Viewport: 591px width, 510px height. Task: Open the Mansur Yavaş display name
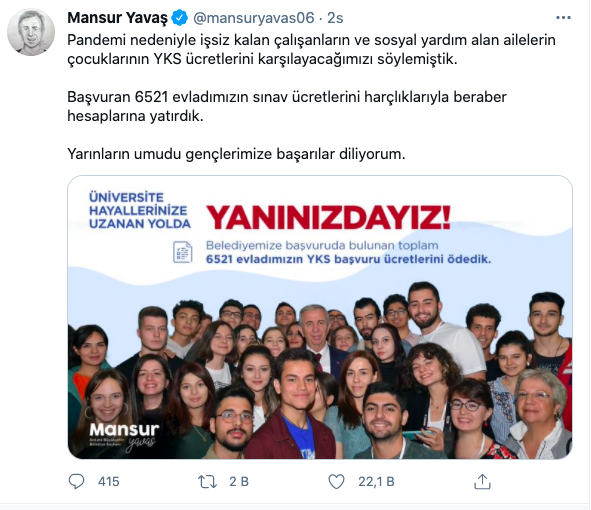coord(117,18)
